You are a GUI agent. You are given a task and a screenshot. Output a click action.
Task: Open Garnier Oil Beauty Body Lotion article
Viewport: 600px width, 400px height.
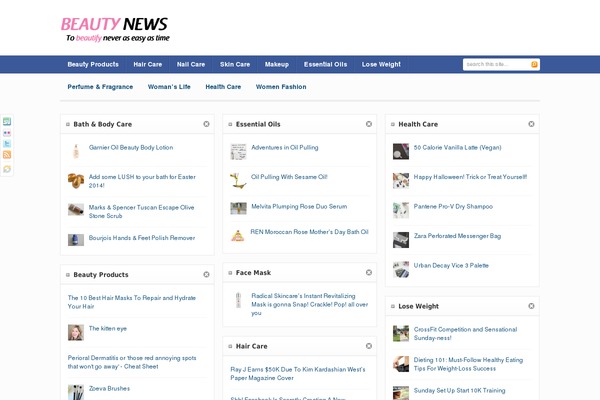(x=131, y=147)
